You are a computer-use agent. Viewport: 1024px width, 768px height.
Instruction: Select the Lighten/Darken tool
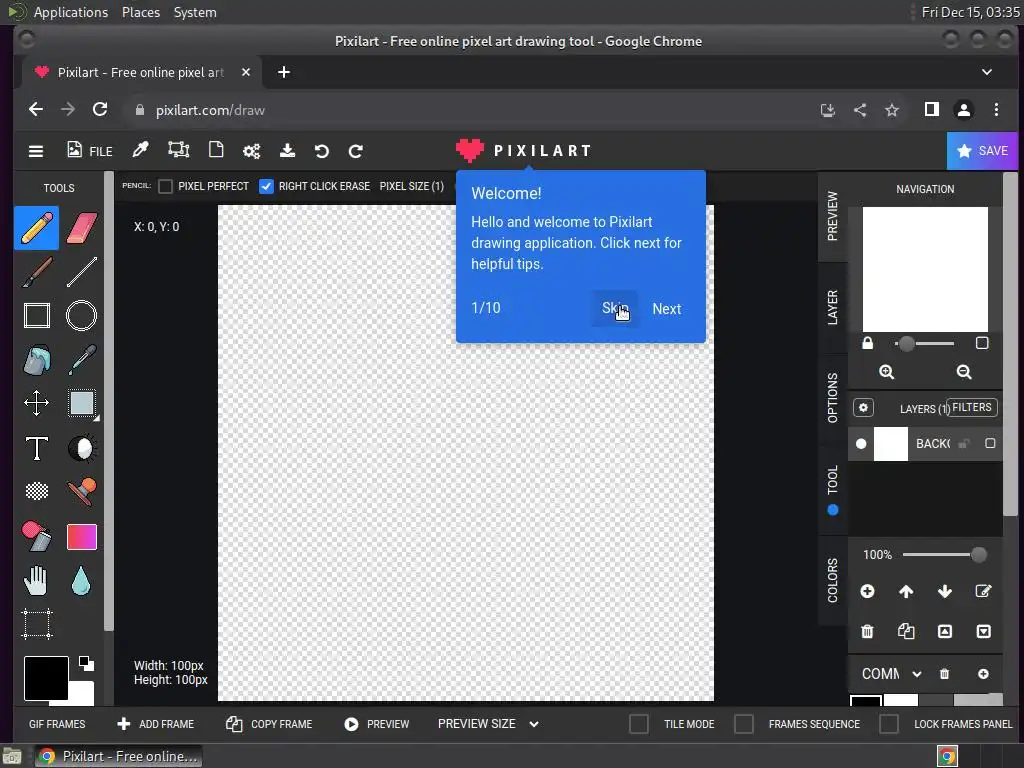(x=82, y=448)
